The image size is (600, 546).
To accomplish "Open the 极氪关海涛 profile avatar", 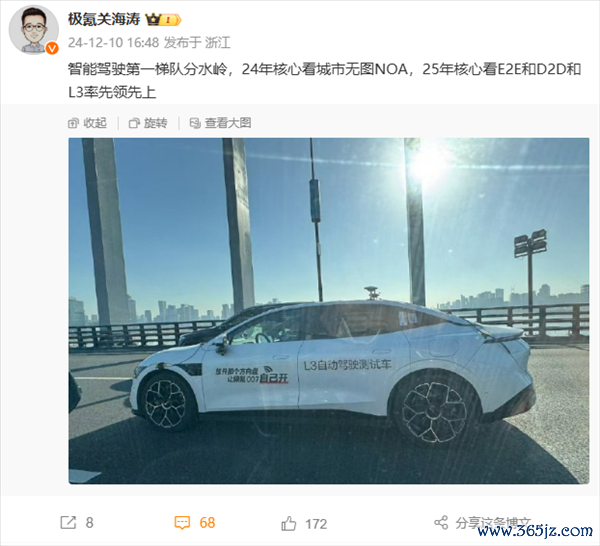I will pyautogui.click(x=34, y=30).
